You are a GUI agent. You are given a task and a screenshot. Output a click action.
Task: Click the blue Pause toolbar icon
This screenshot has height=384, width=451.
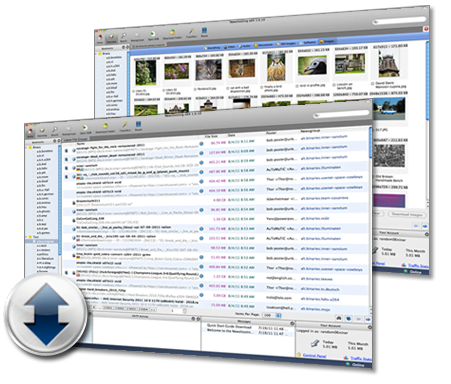[138, 125]
